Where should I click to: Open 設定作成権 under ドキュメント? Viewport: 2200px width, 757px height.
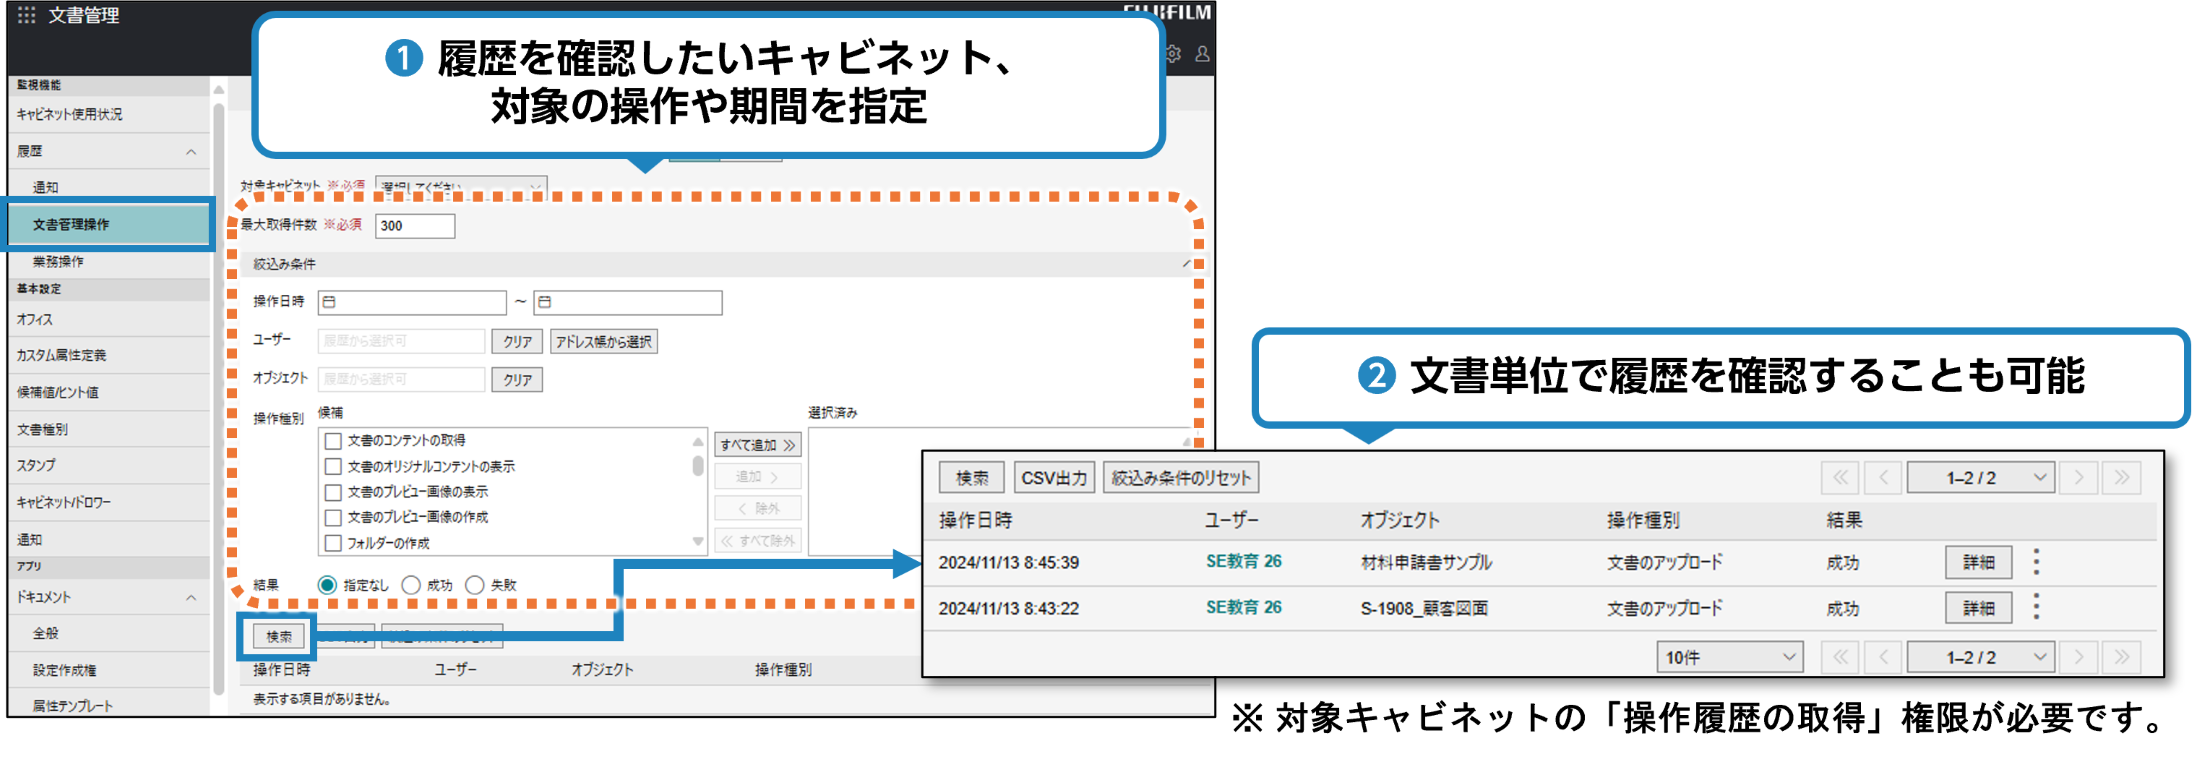click(x=108, y=670)
